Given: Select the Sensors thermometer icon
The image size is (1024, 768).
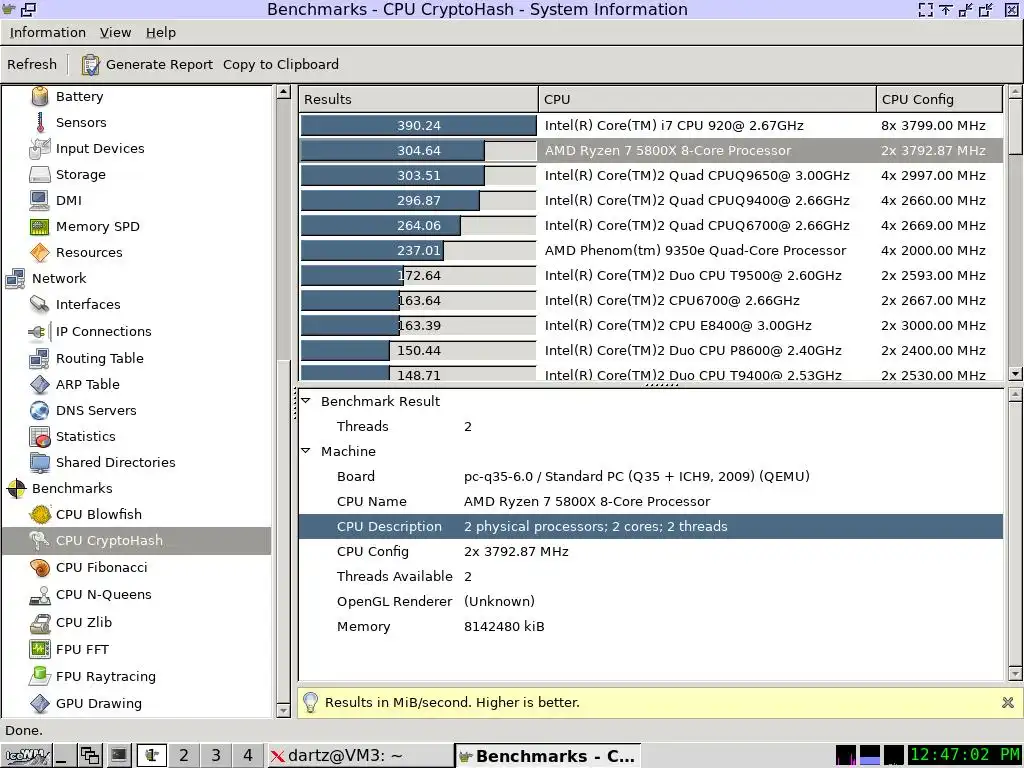Looking at the screenshot, I should 40,122.
